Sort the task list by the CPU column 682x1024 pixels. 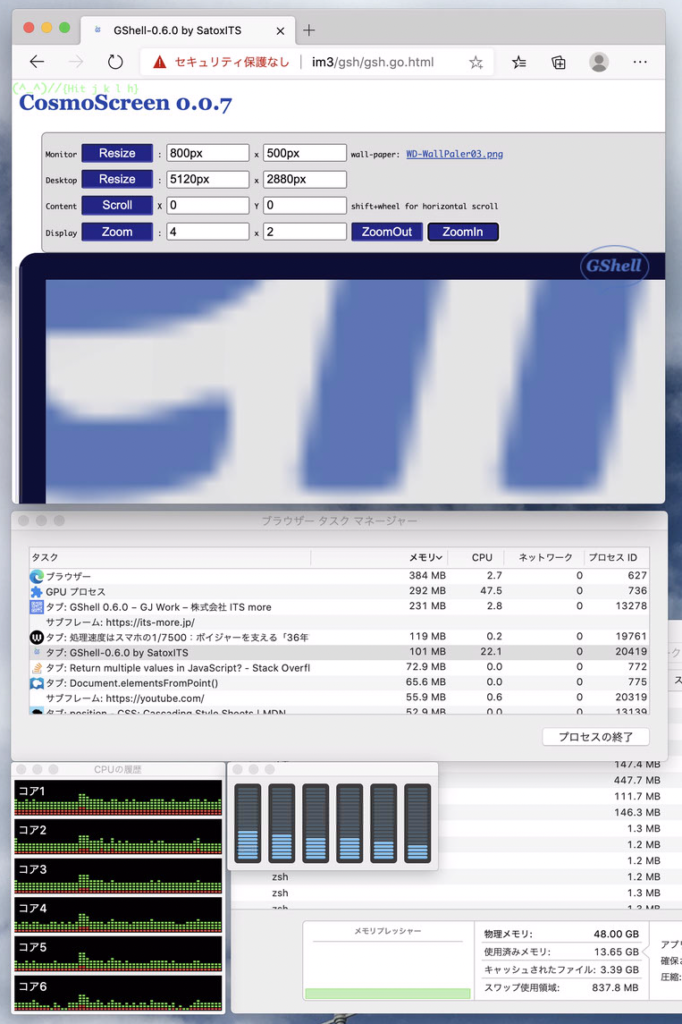pyautogui.click(x=482, y=557)
